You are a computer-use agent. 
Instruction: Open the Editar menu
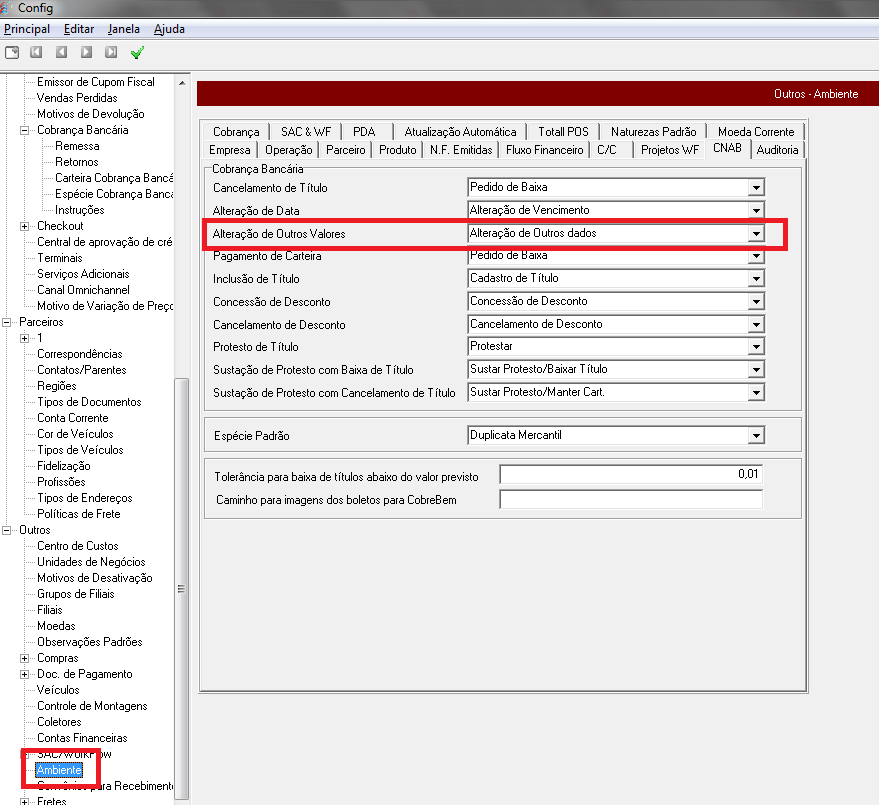pos(79,29)
